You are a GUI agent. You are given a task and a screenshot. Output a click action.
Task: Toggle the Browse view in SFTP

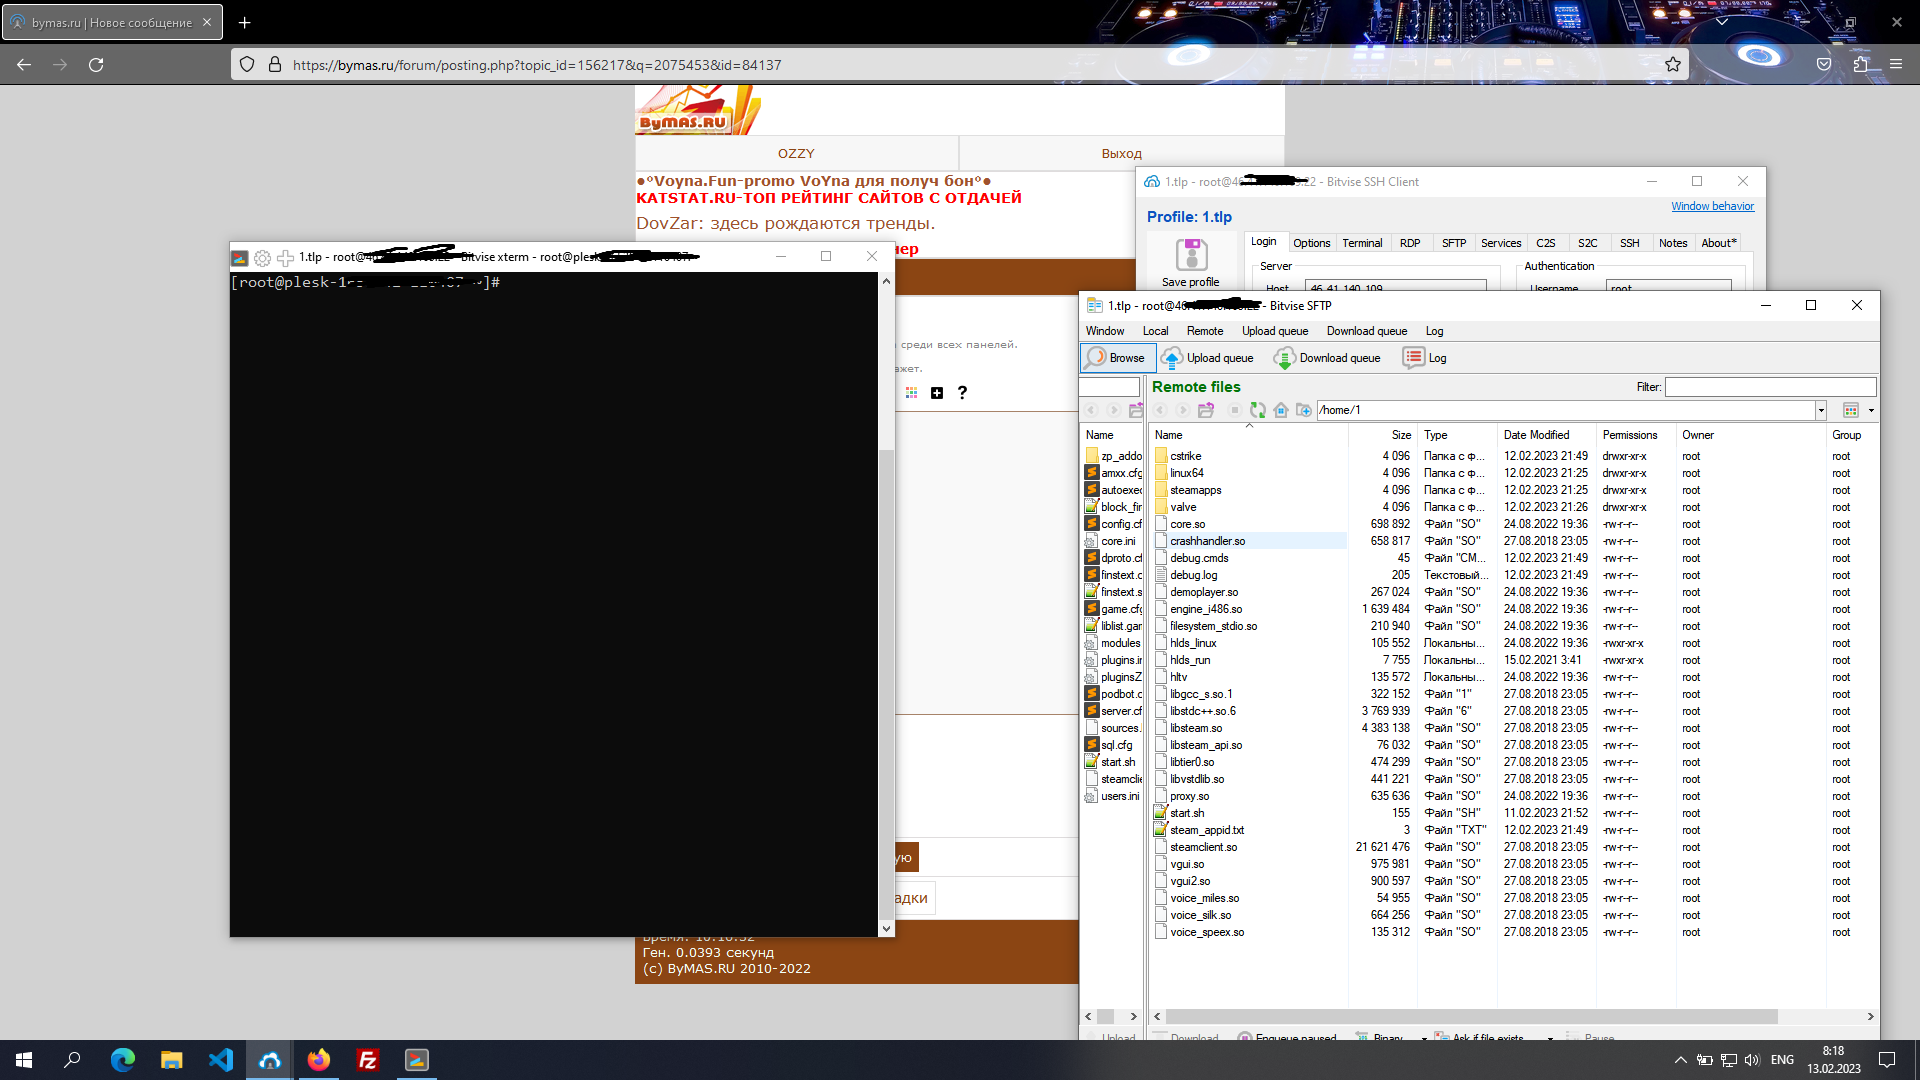(x=1117, y=358)
